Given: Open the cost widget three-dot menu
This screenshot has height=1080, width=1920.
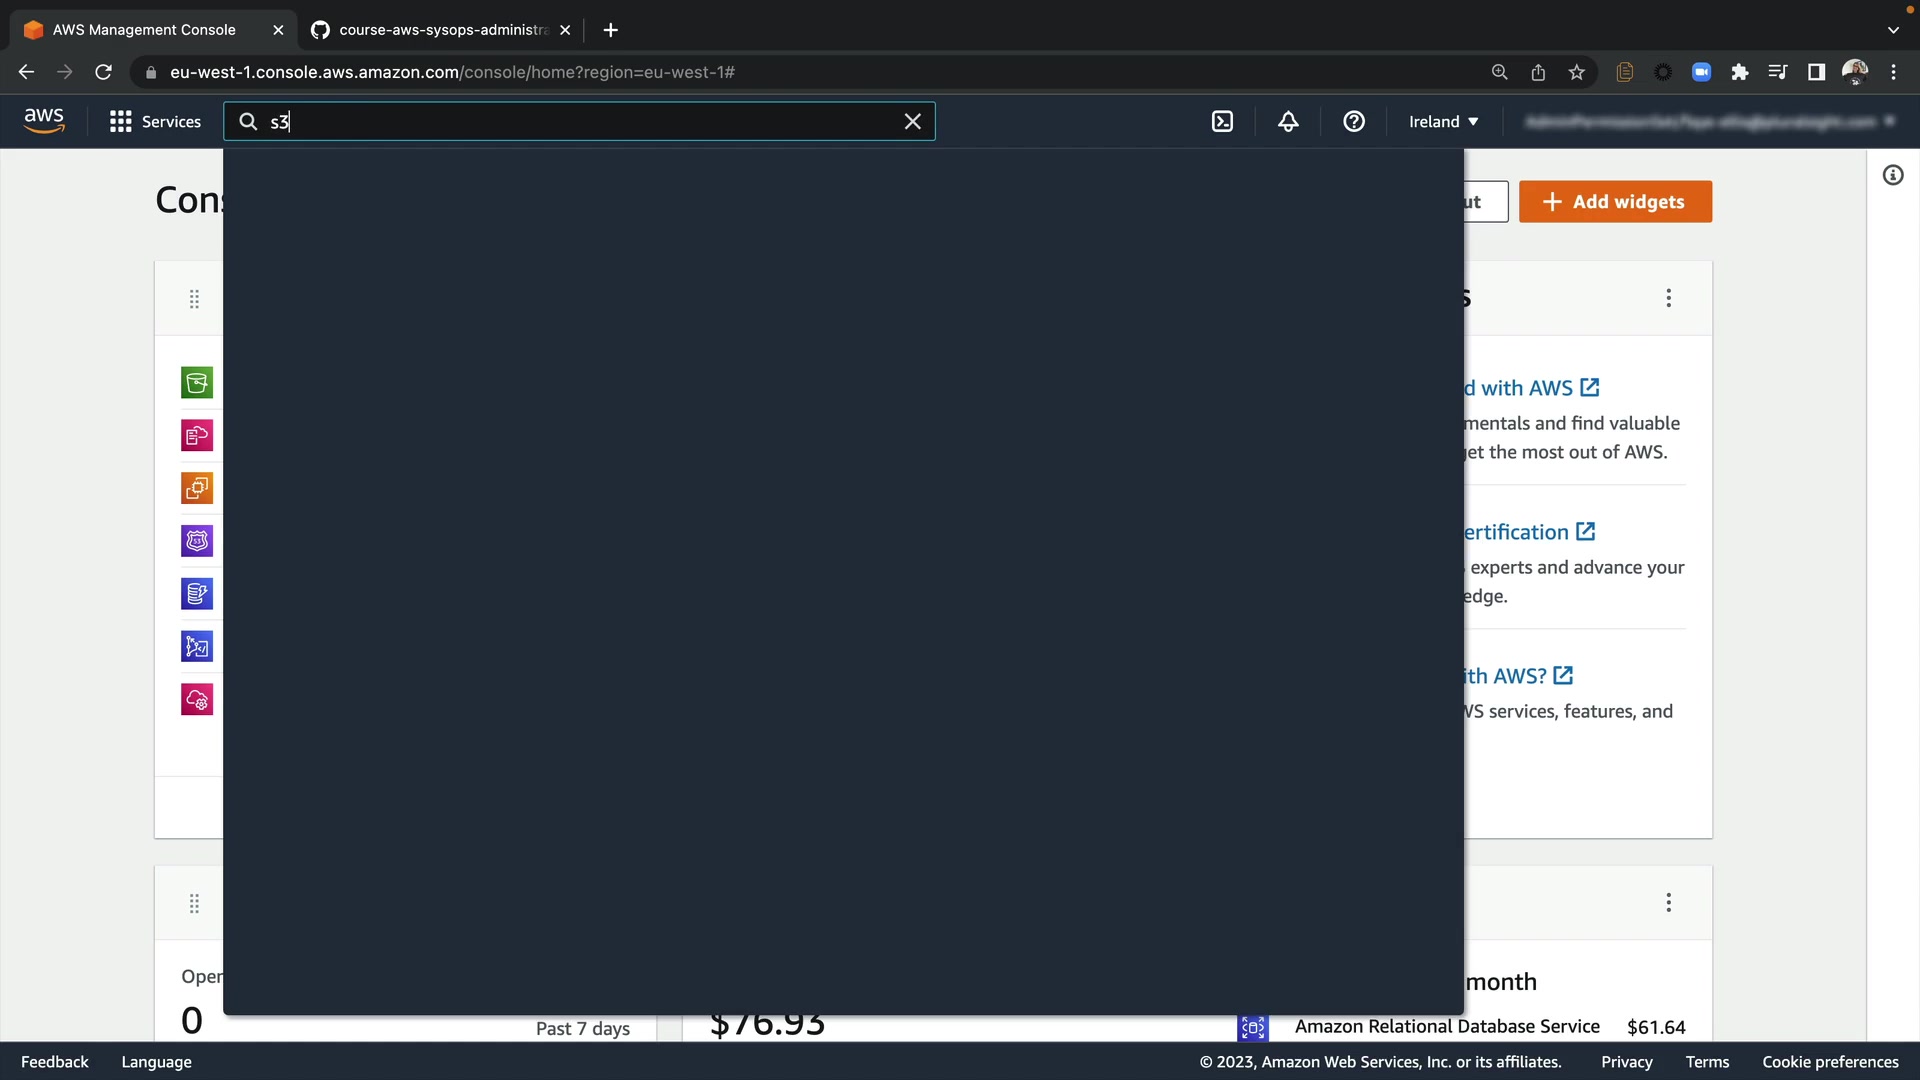Looking at the screenshot, I should [1668, 903].
